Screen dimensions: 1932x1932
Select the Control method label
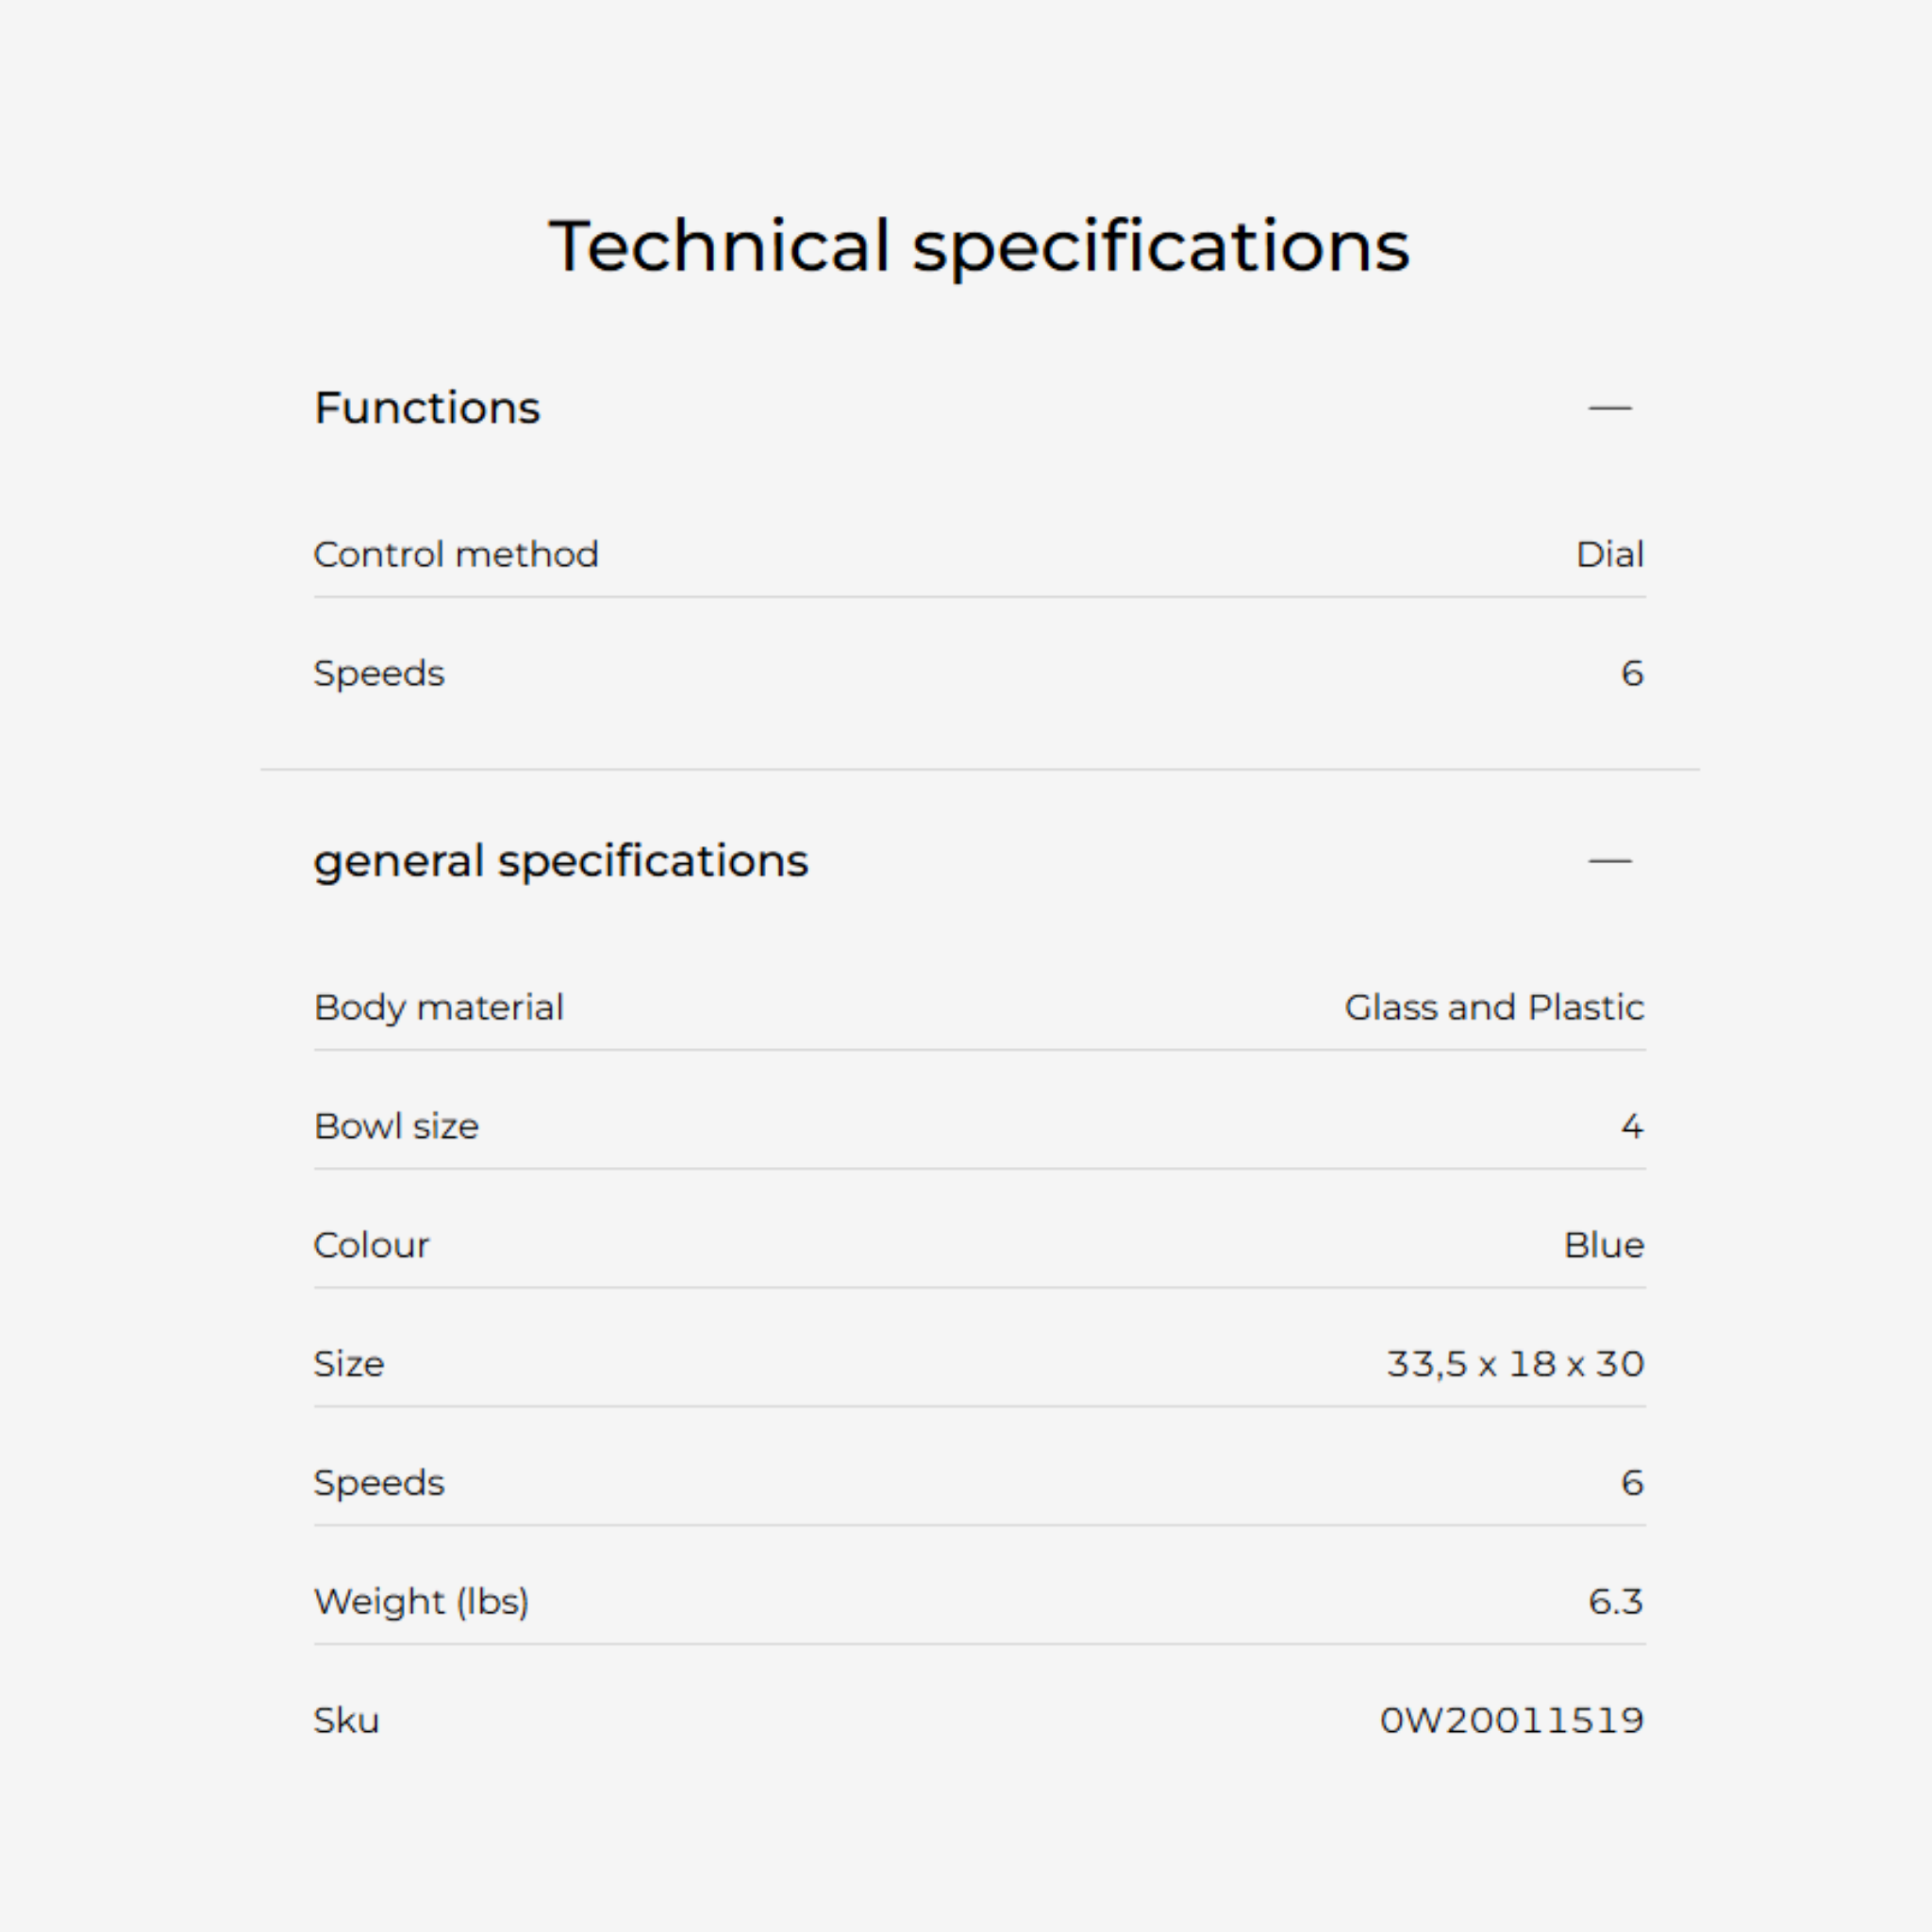click(x=456, y=554)
